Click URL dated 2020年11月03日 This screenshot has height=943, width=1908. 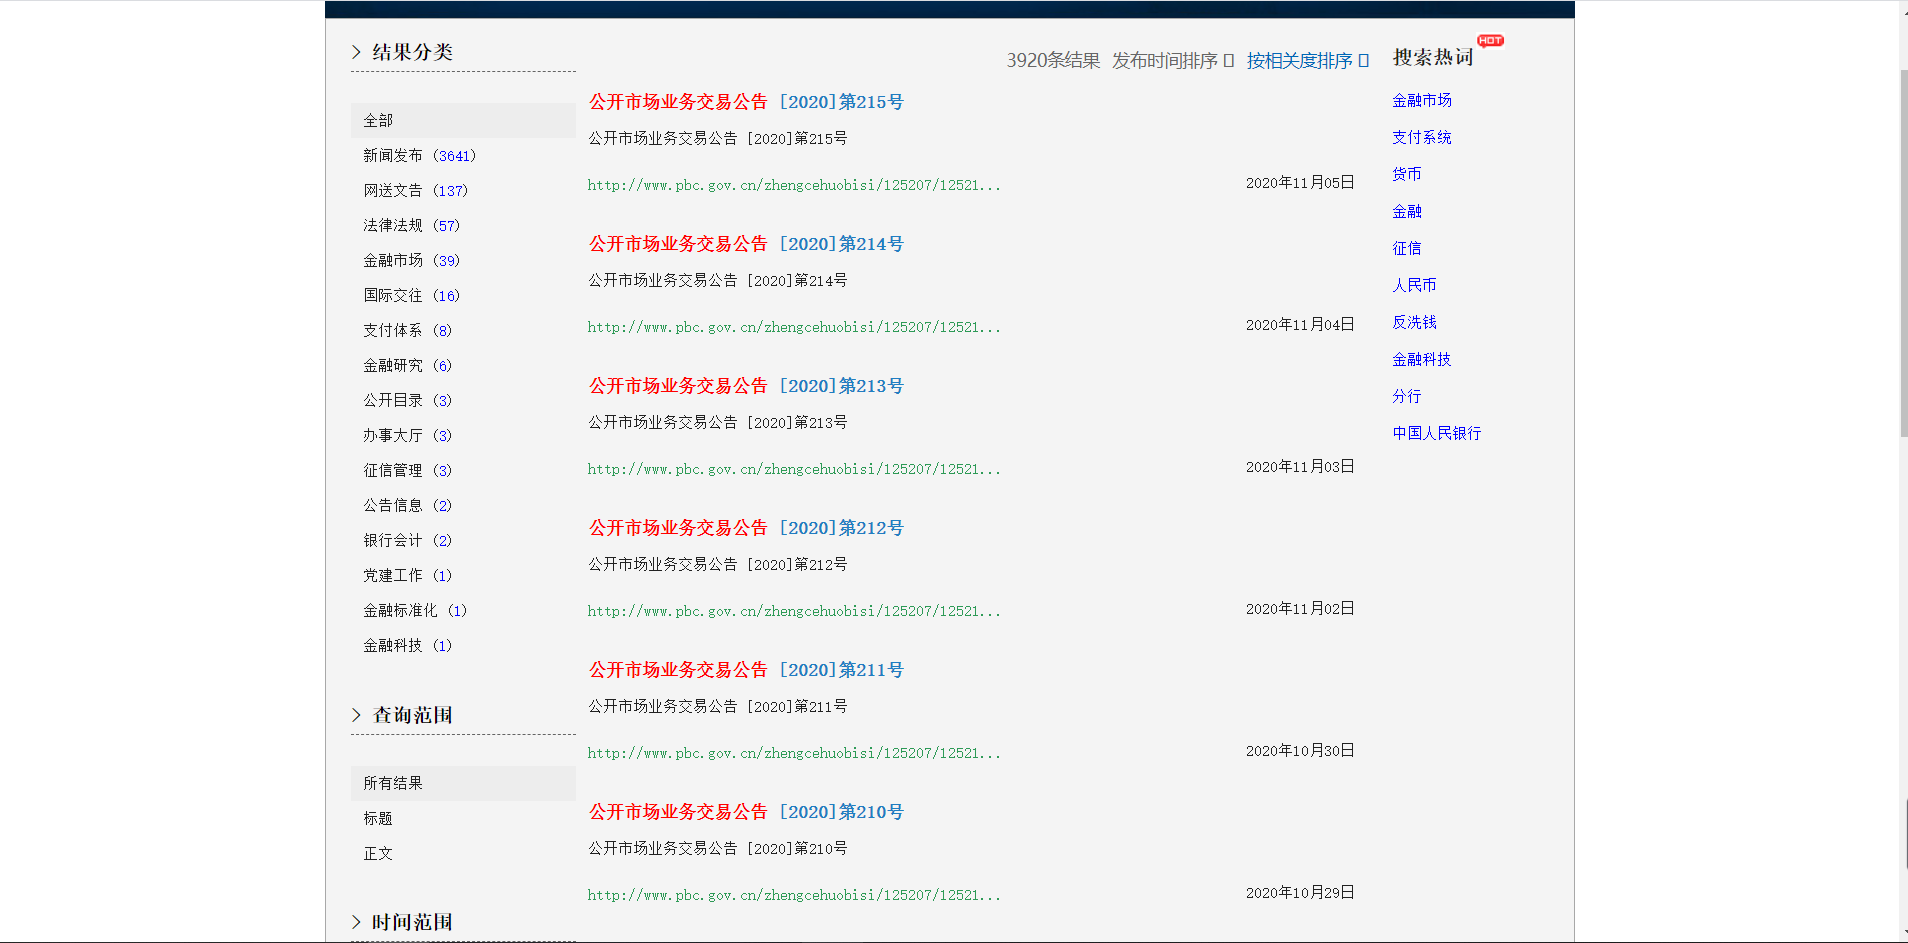pyautogui.click(x=794, y=469)
